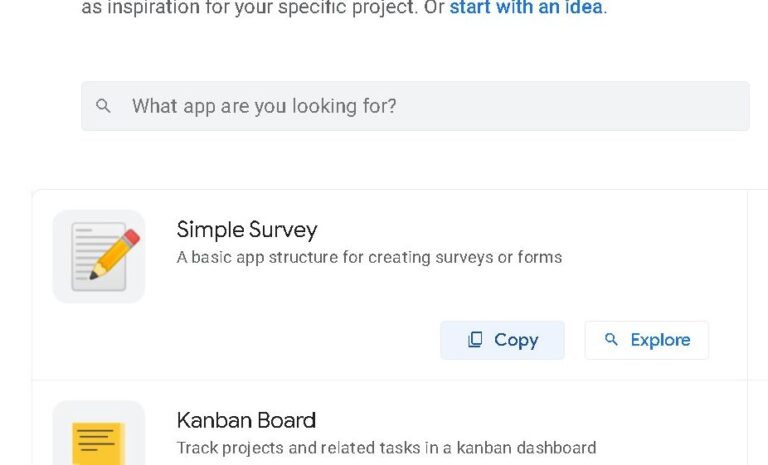Viewport: 768px width, 465px height.
Task: Select the "Simple Survey" title text
Action: (x=247, y=229)
